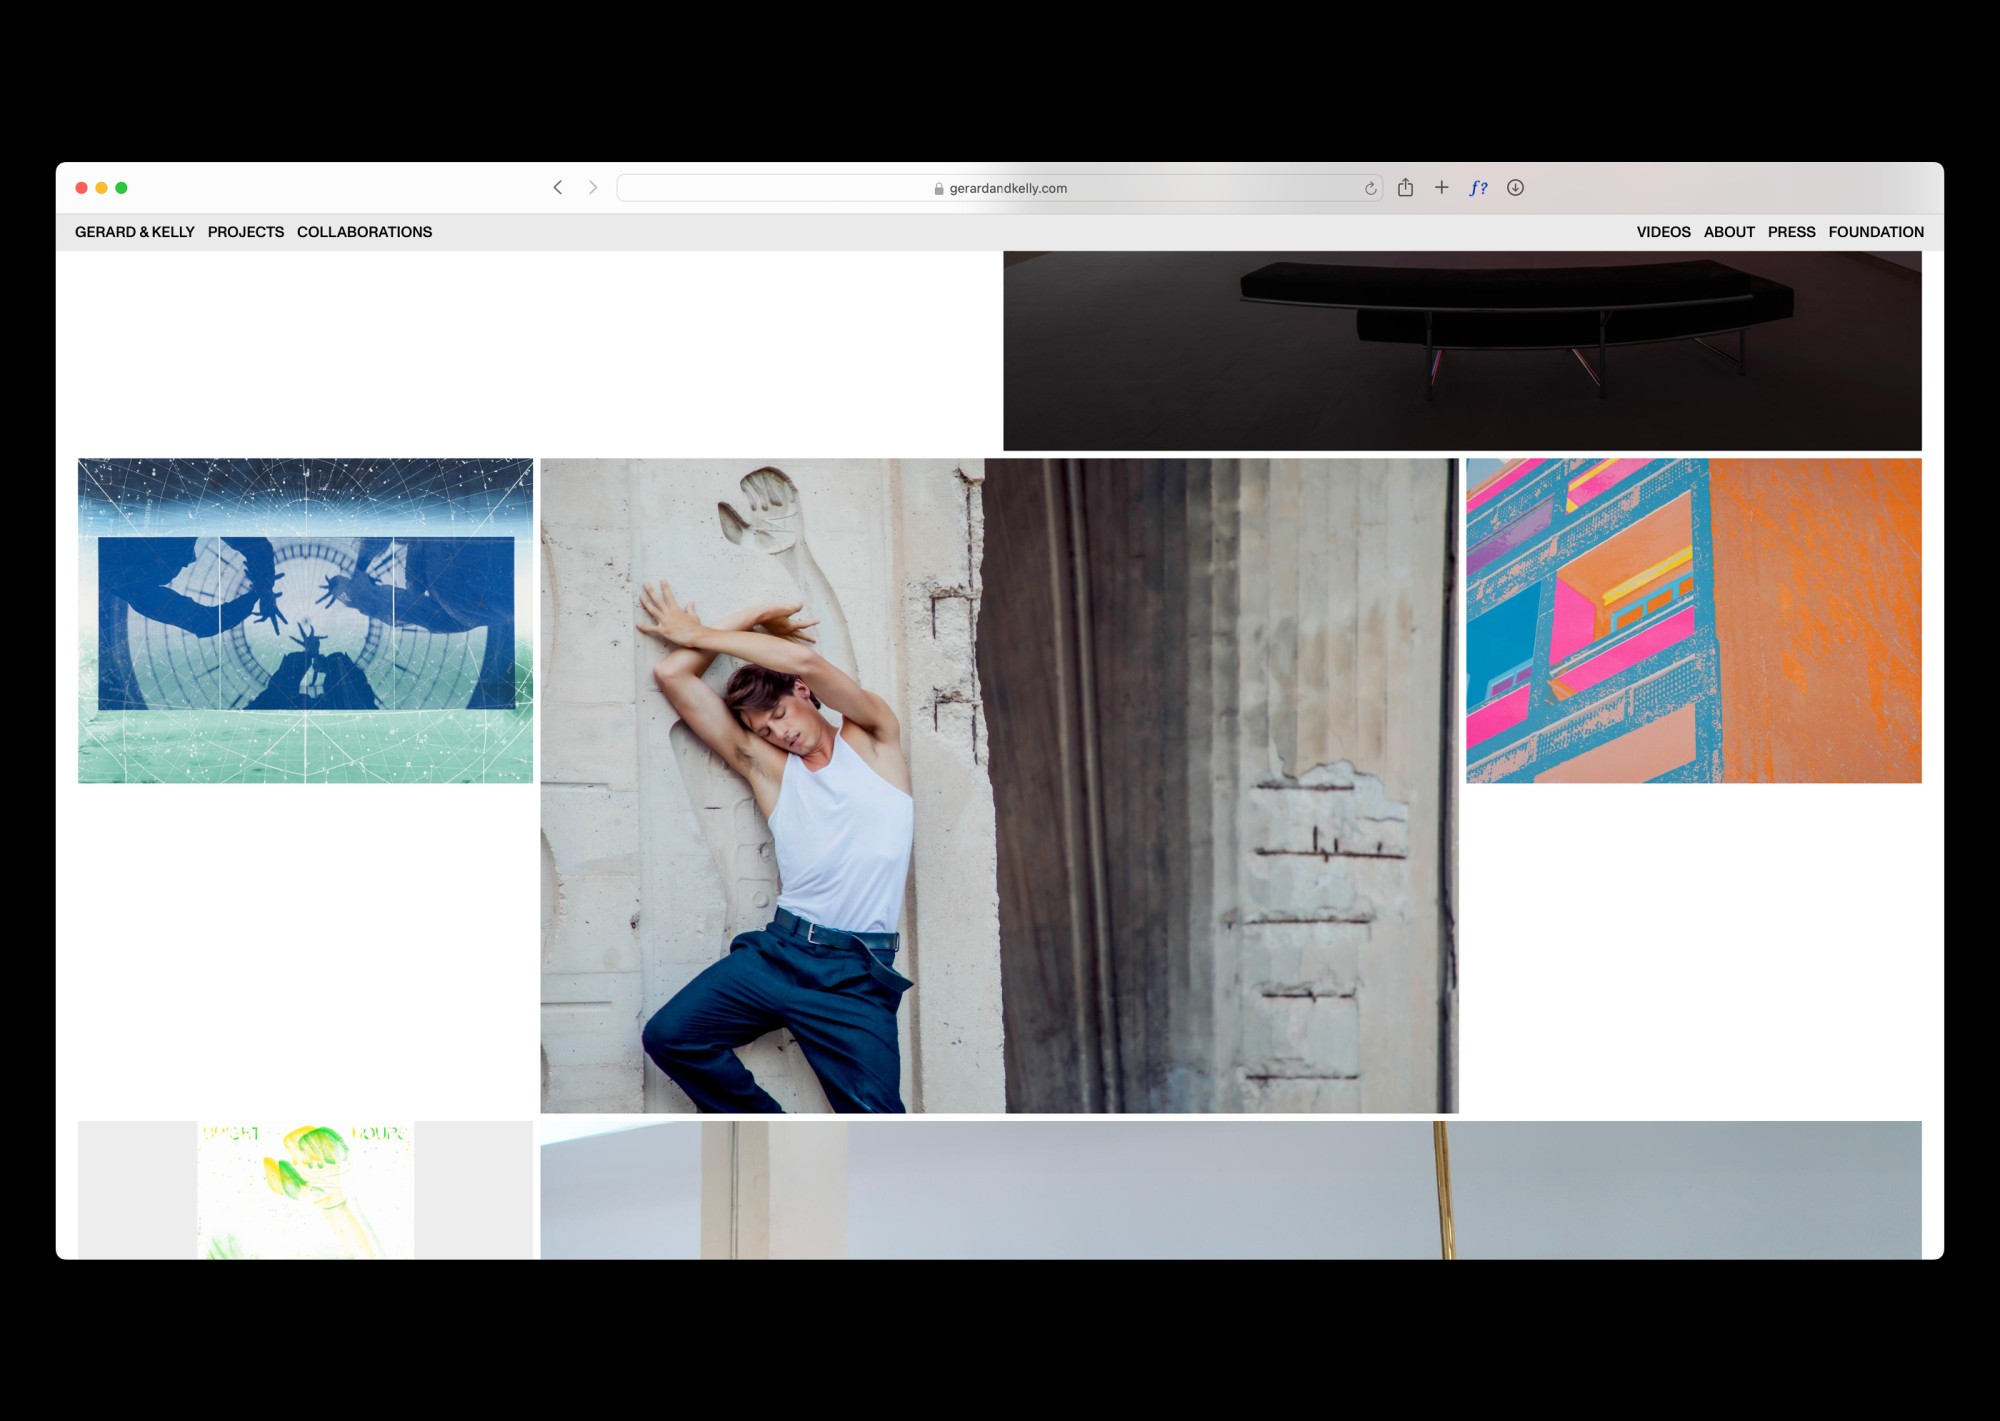Open the orange and pink building thumbnail
2000x1421 pixels.
pos(1693,620)
